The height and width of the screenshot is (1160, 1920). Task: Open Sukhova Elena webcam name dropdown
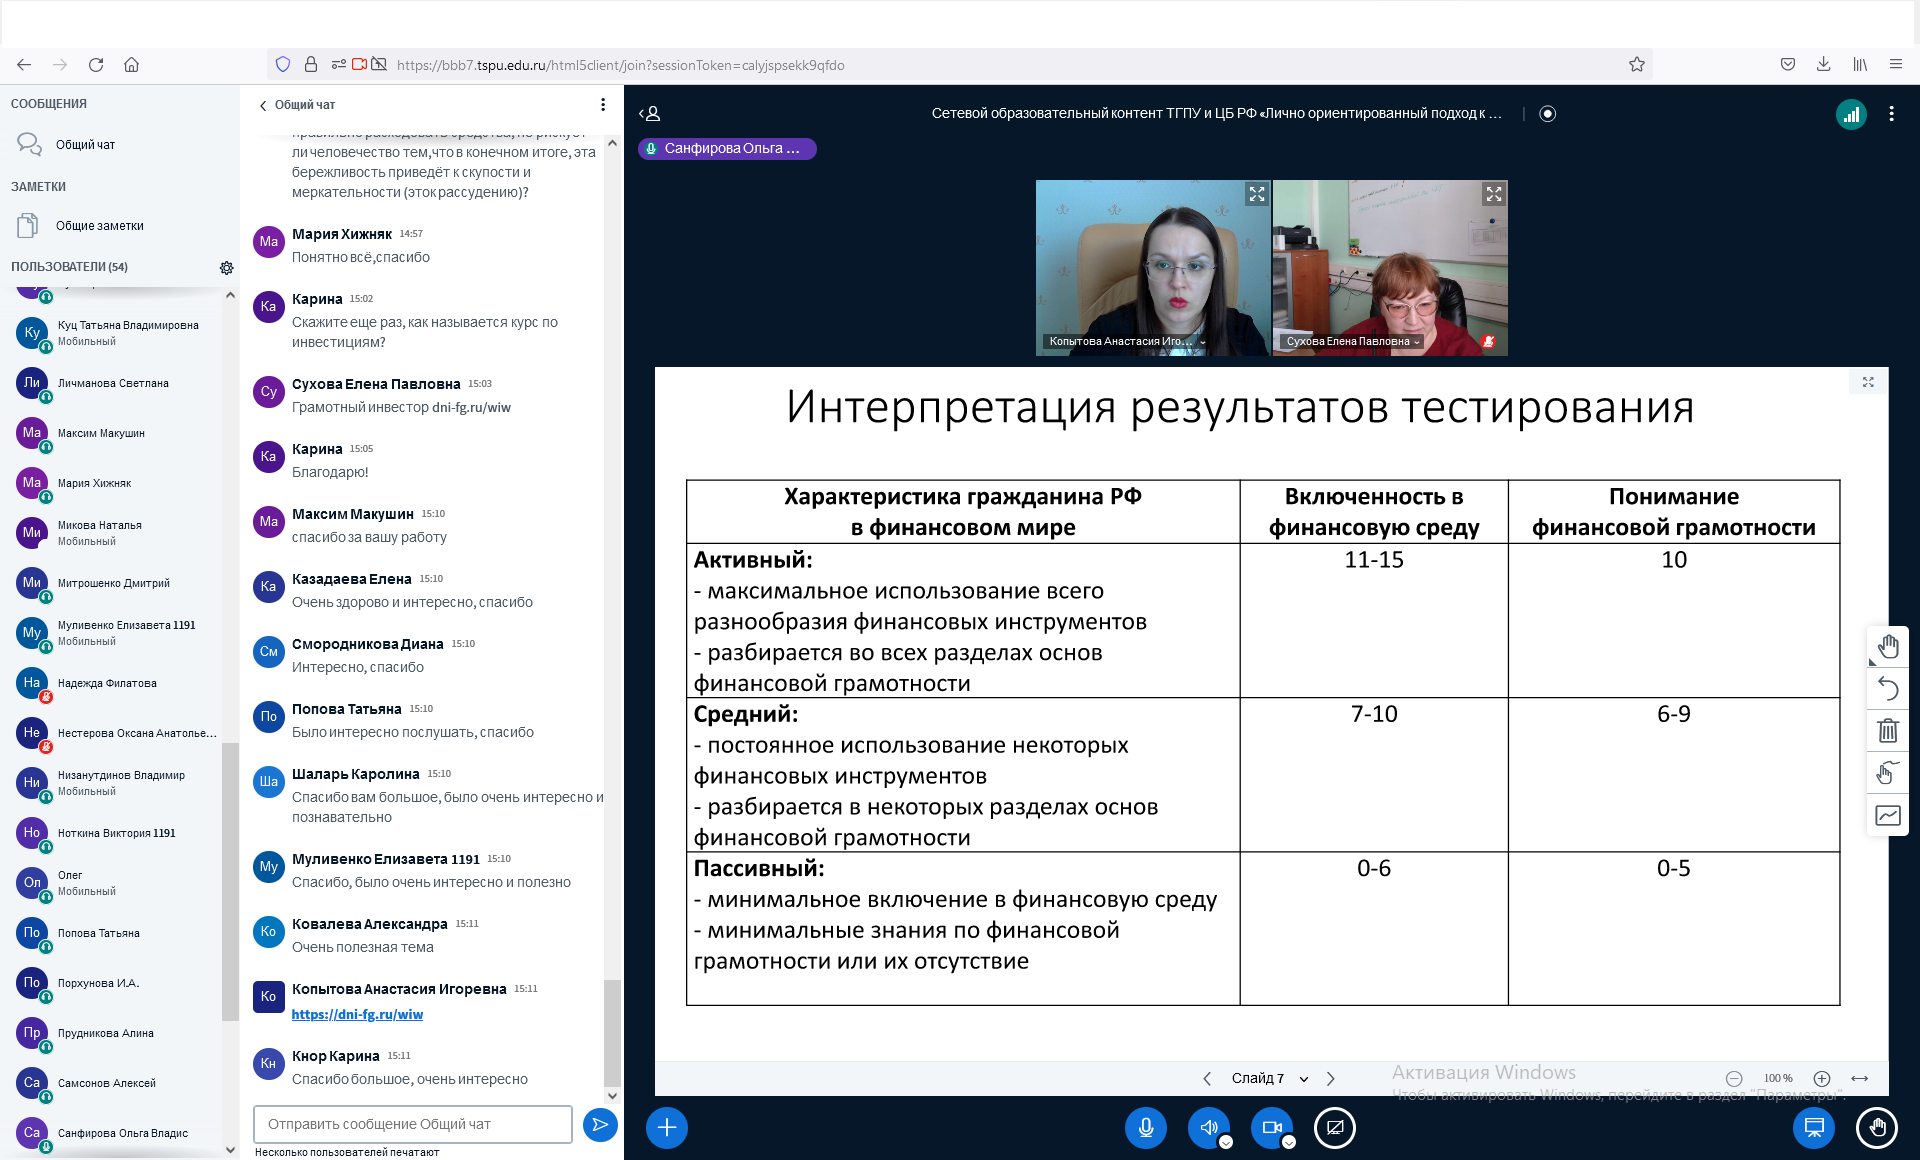click(1353, 341)
